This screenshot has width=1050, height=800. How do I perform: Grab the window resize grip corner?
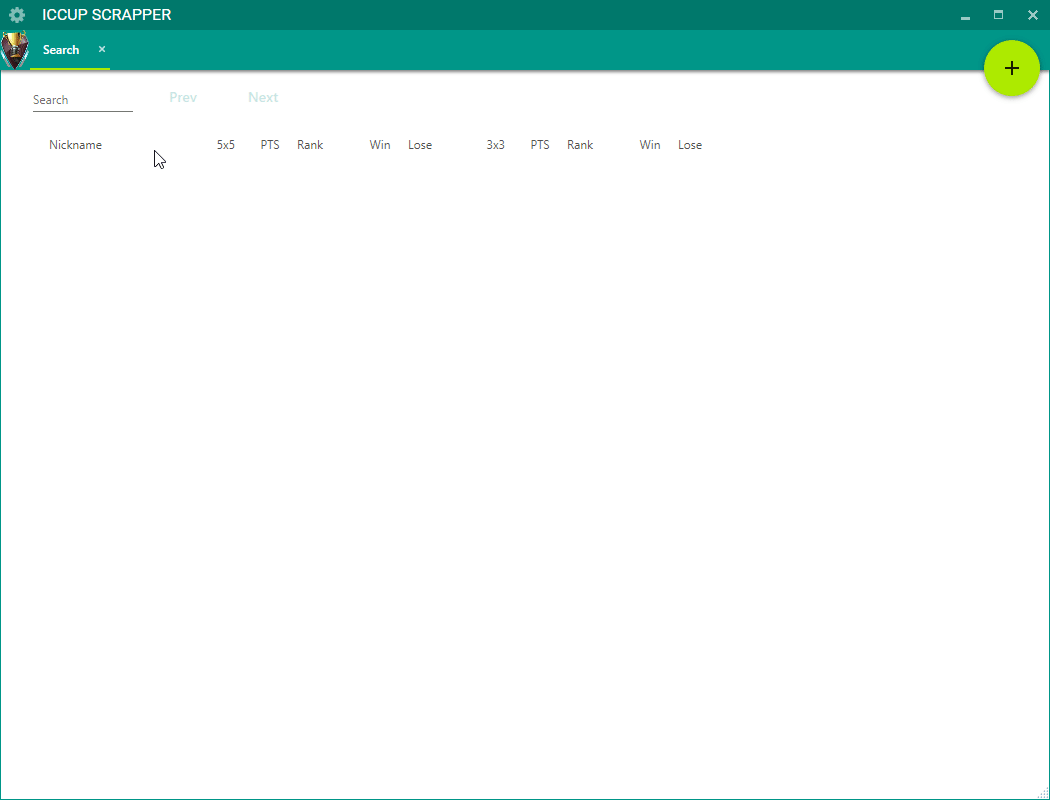(x=1043, y=793)
